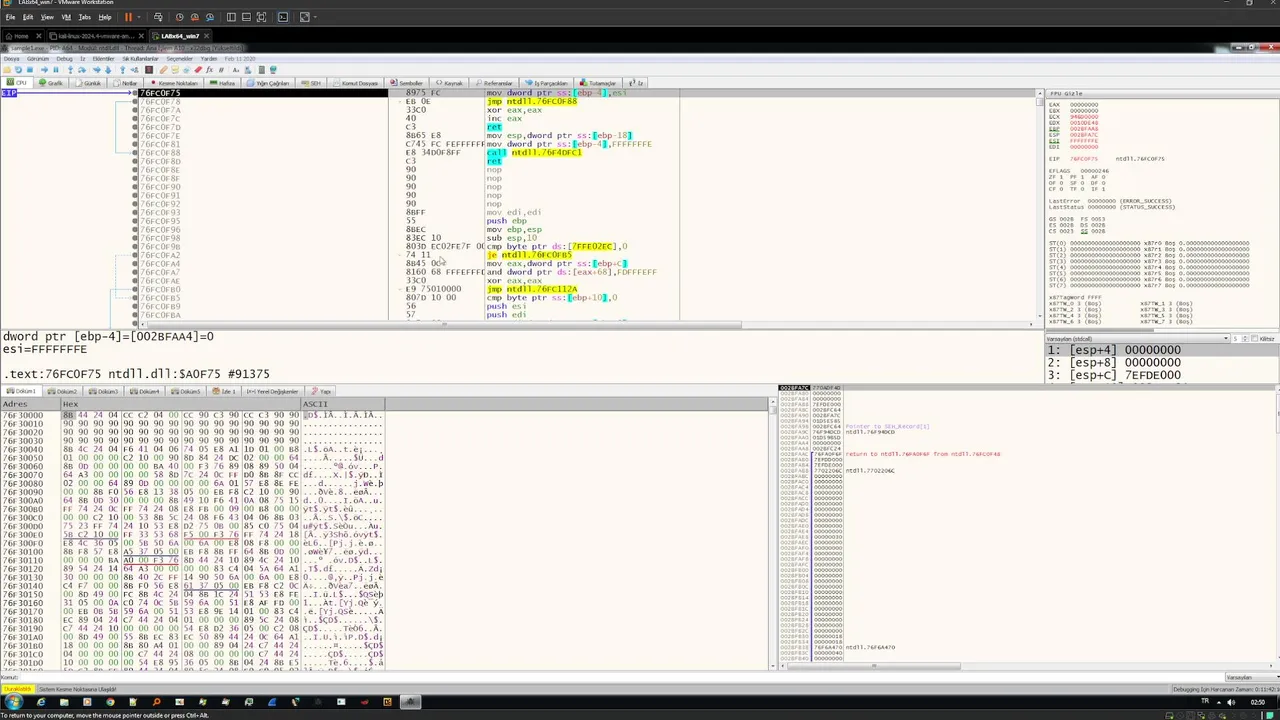Click the ASCII column header in dump
The image size is (1280, 720).
342,404
